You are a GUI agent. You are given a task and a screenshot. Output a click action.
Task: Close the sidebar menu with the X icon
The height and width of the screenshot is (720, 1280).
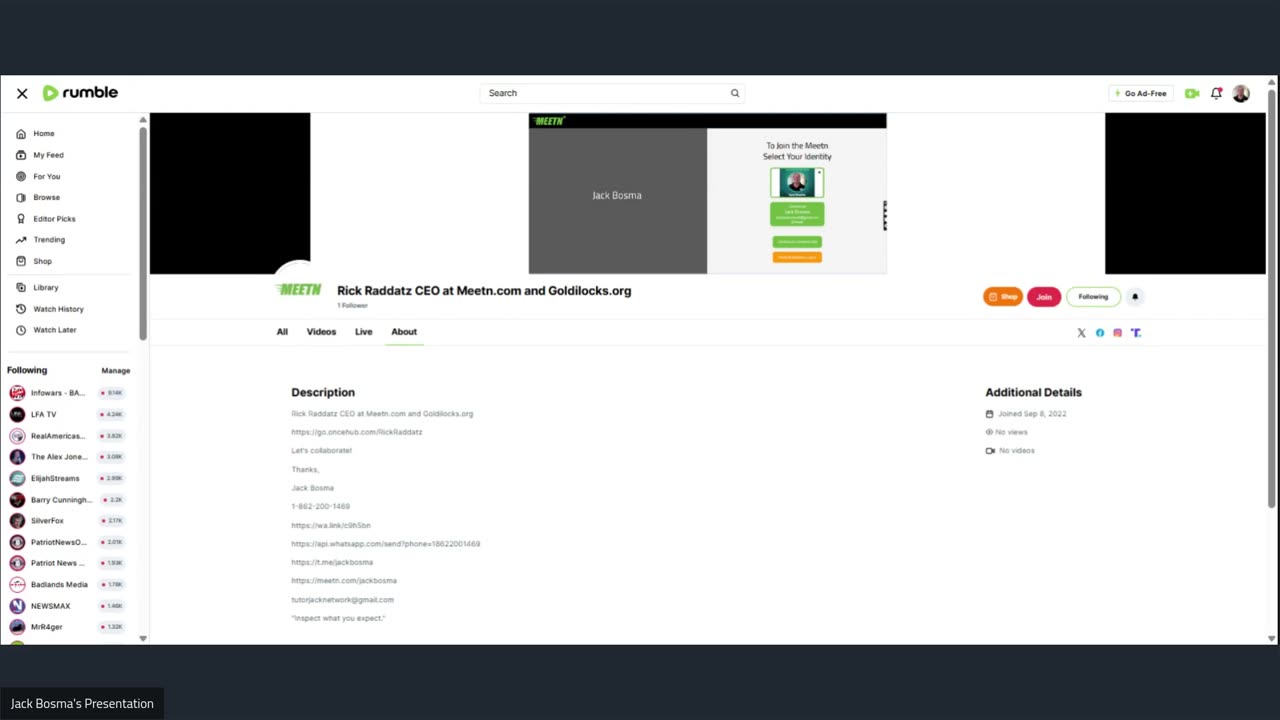22,93
